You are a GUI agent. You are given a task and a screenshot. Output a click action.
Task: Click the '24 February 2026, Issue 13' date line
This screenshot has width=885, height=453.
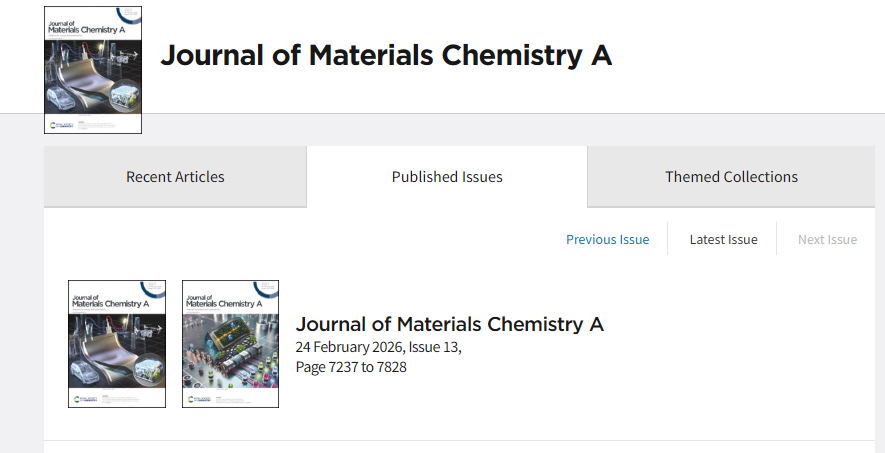[378, 347]
